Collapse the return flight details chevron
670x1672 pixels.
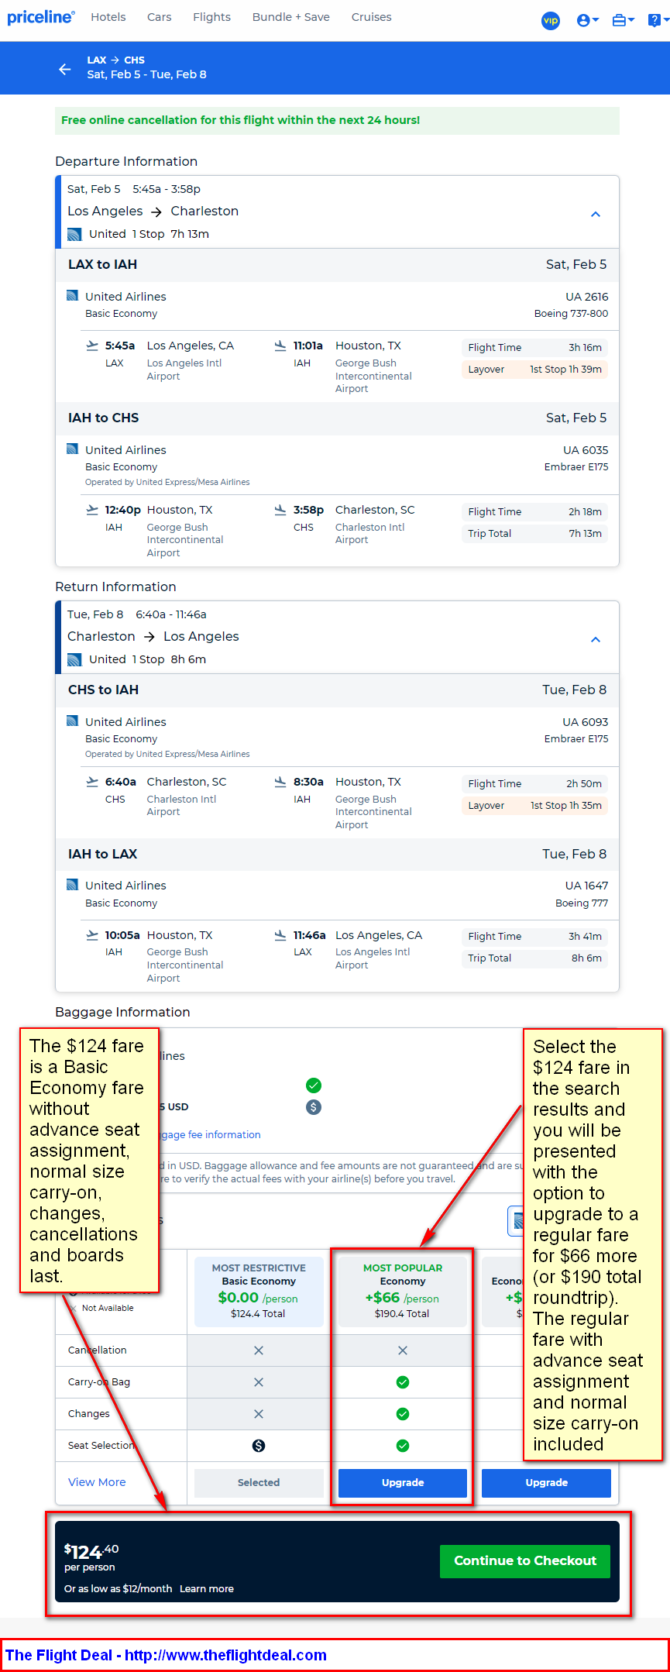coord(595,639)
